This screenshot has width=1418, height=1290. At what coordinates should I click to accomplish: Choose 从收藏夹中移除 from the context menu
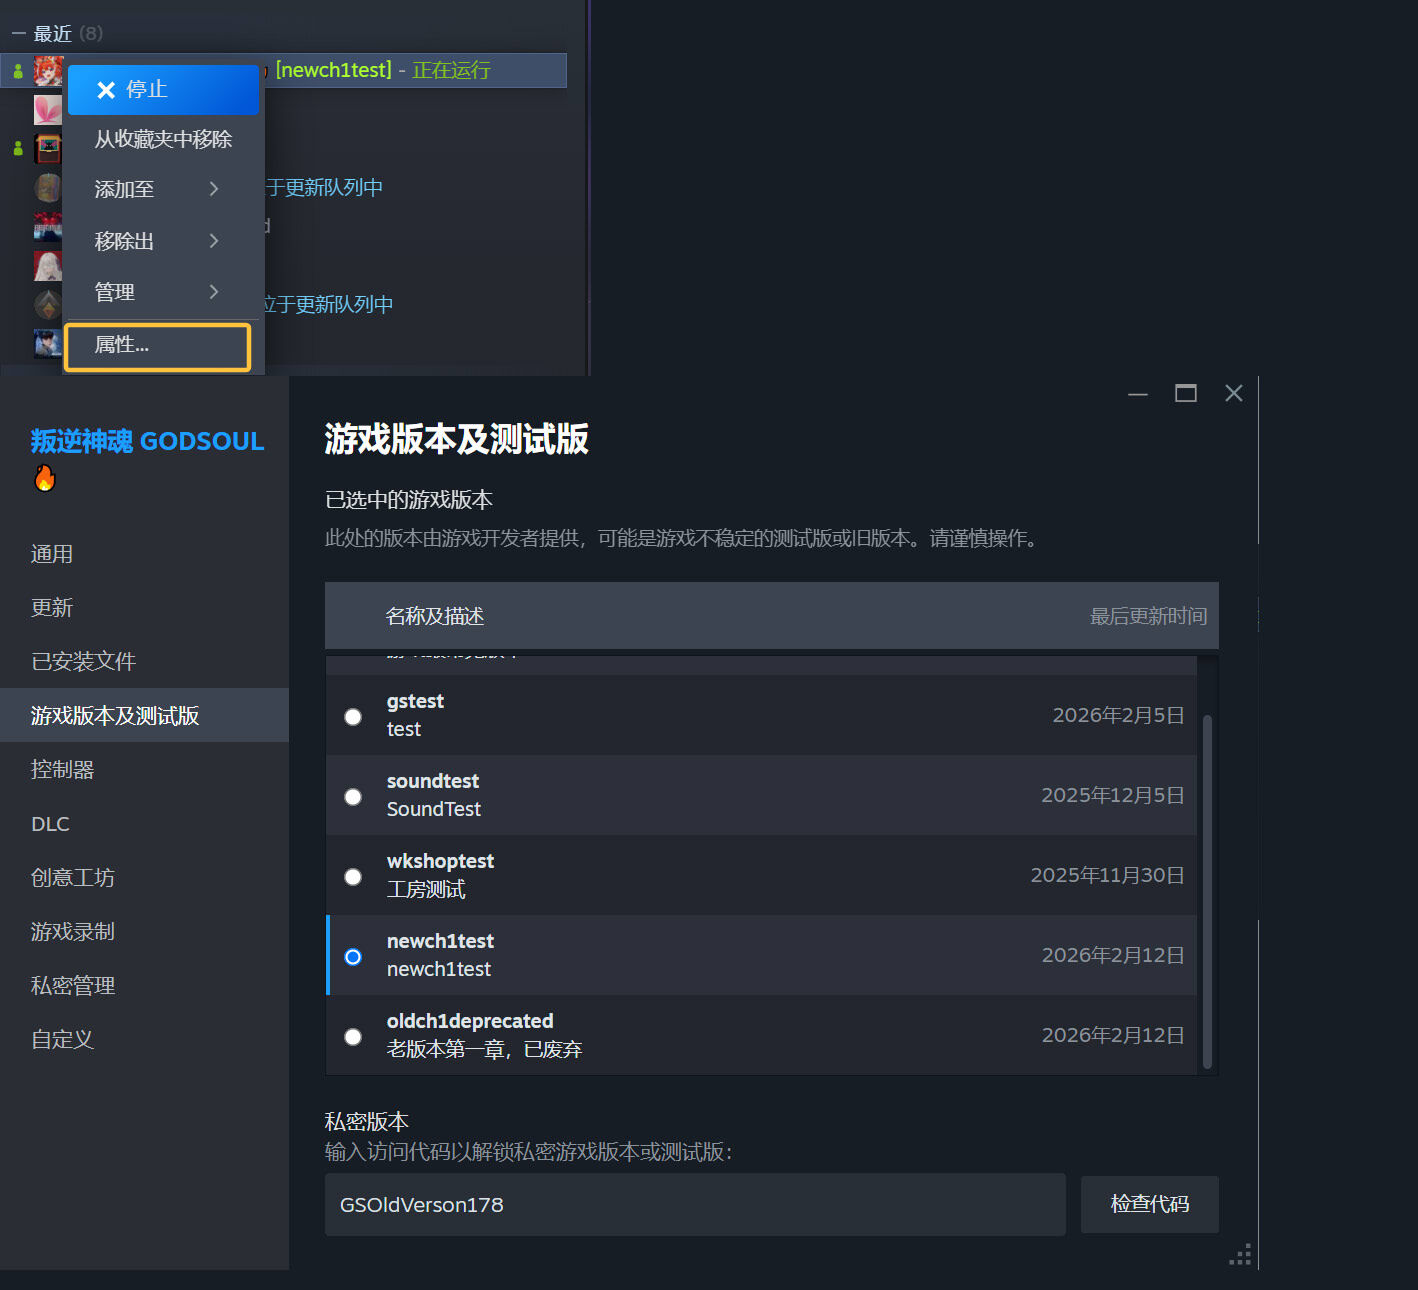point(163,139)
